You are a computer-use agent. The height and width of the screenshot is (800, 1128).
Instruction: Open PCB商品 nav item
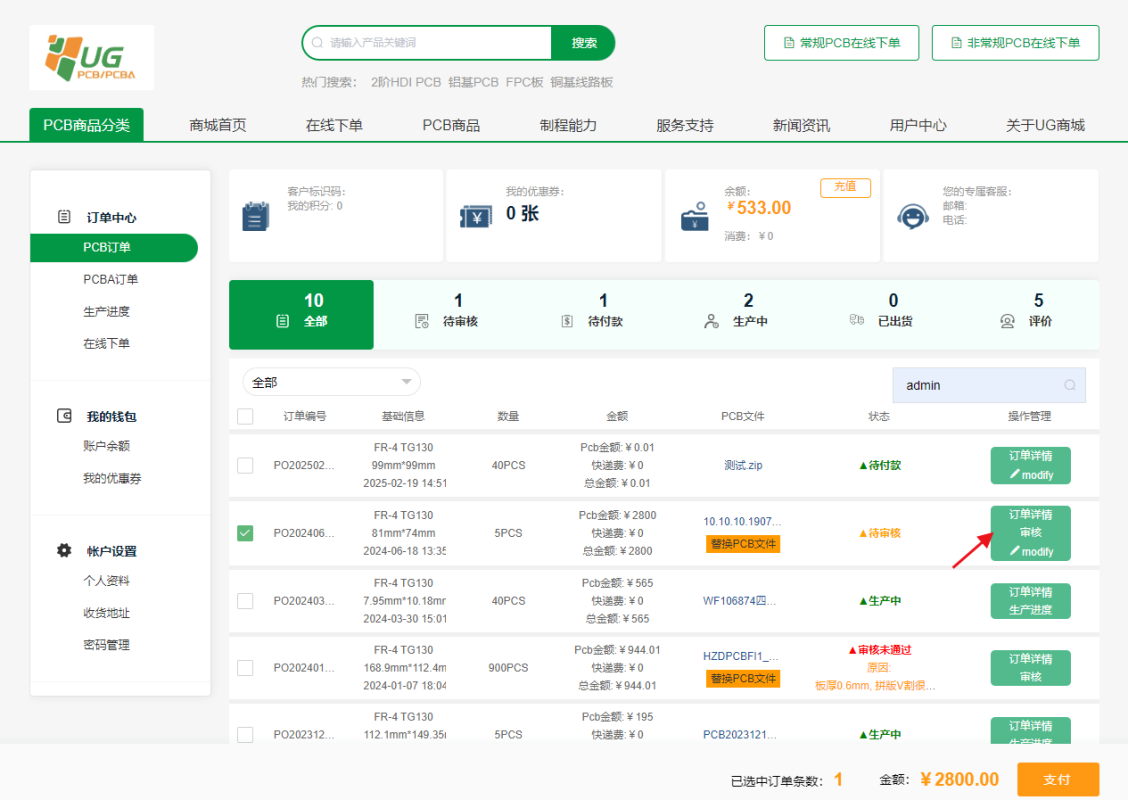451,125
